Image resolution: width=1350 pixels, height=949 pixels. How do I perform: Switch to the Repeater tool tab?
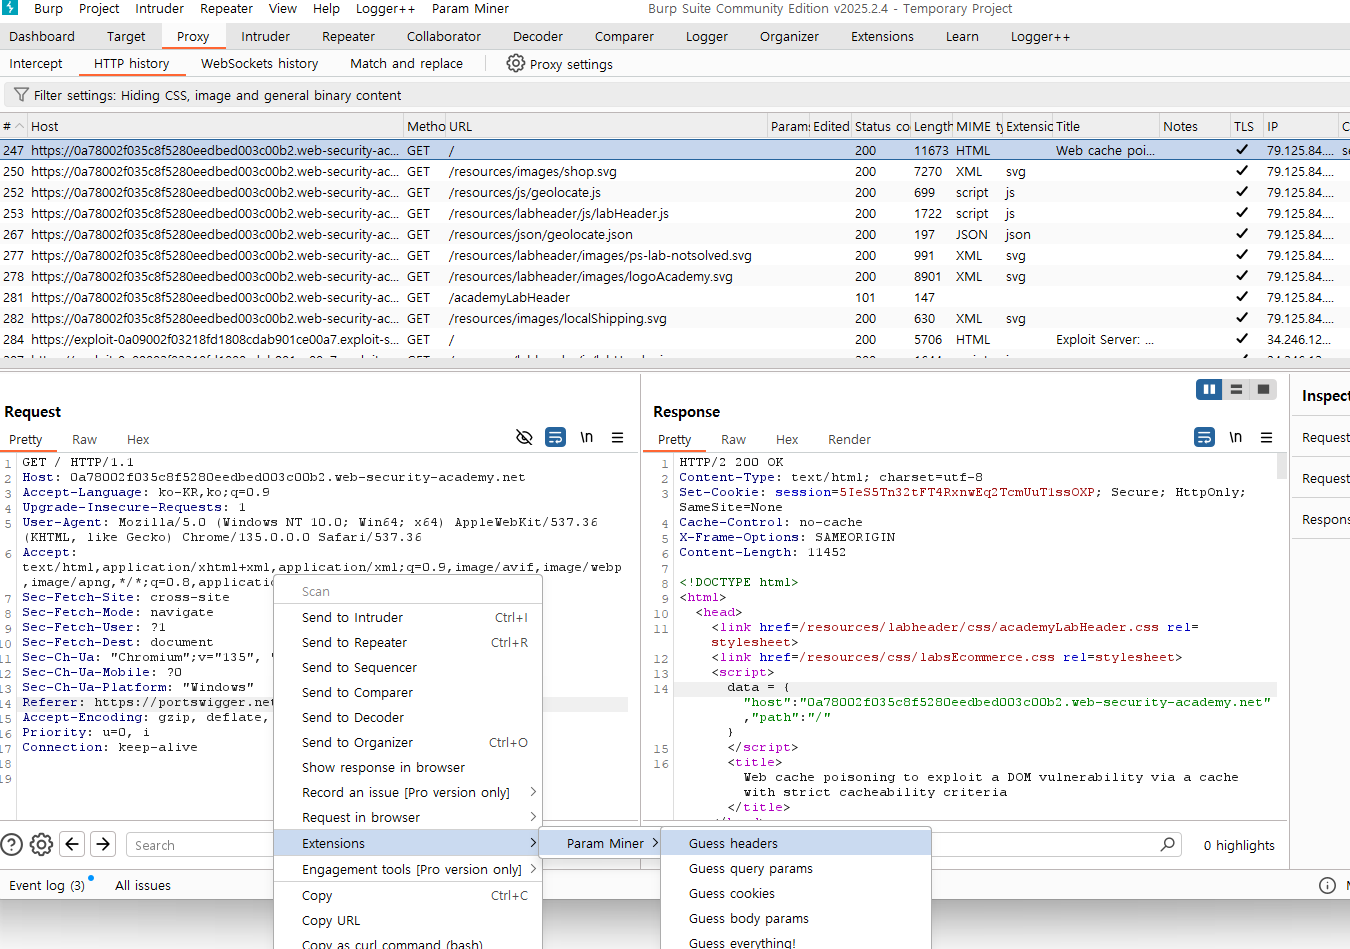(348, 36)
